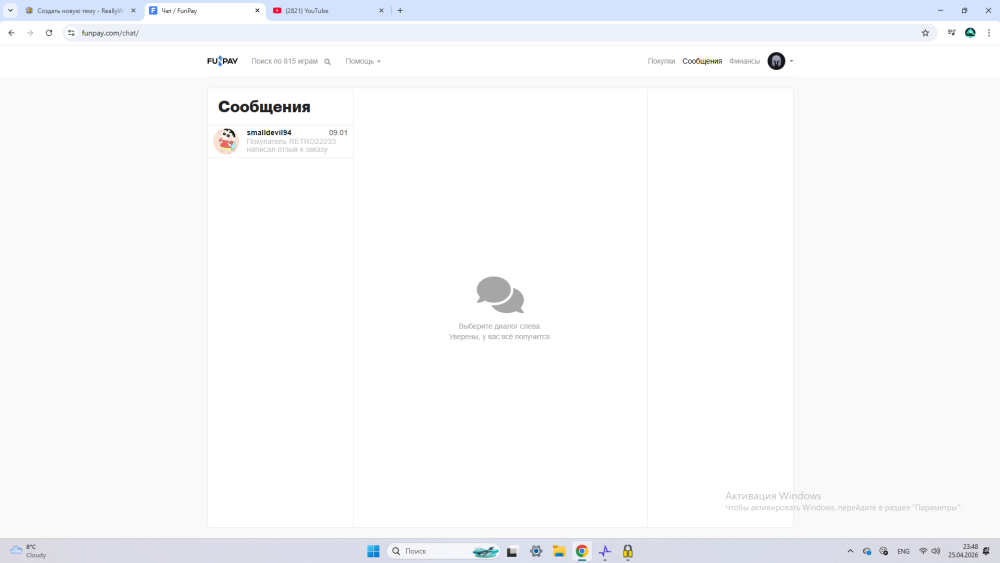Close the ReallyWorld forum tab
Screen dimensions: 1000x563
(x=133, y=11)
